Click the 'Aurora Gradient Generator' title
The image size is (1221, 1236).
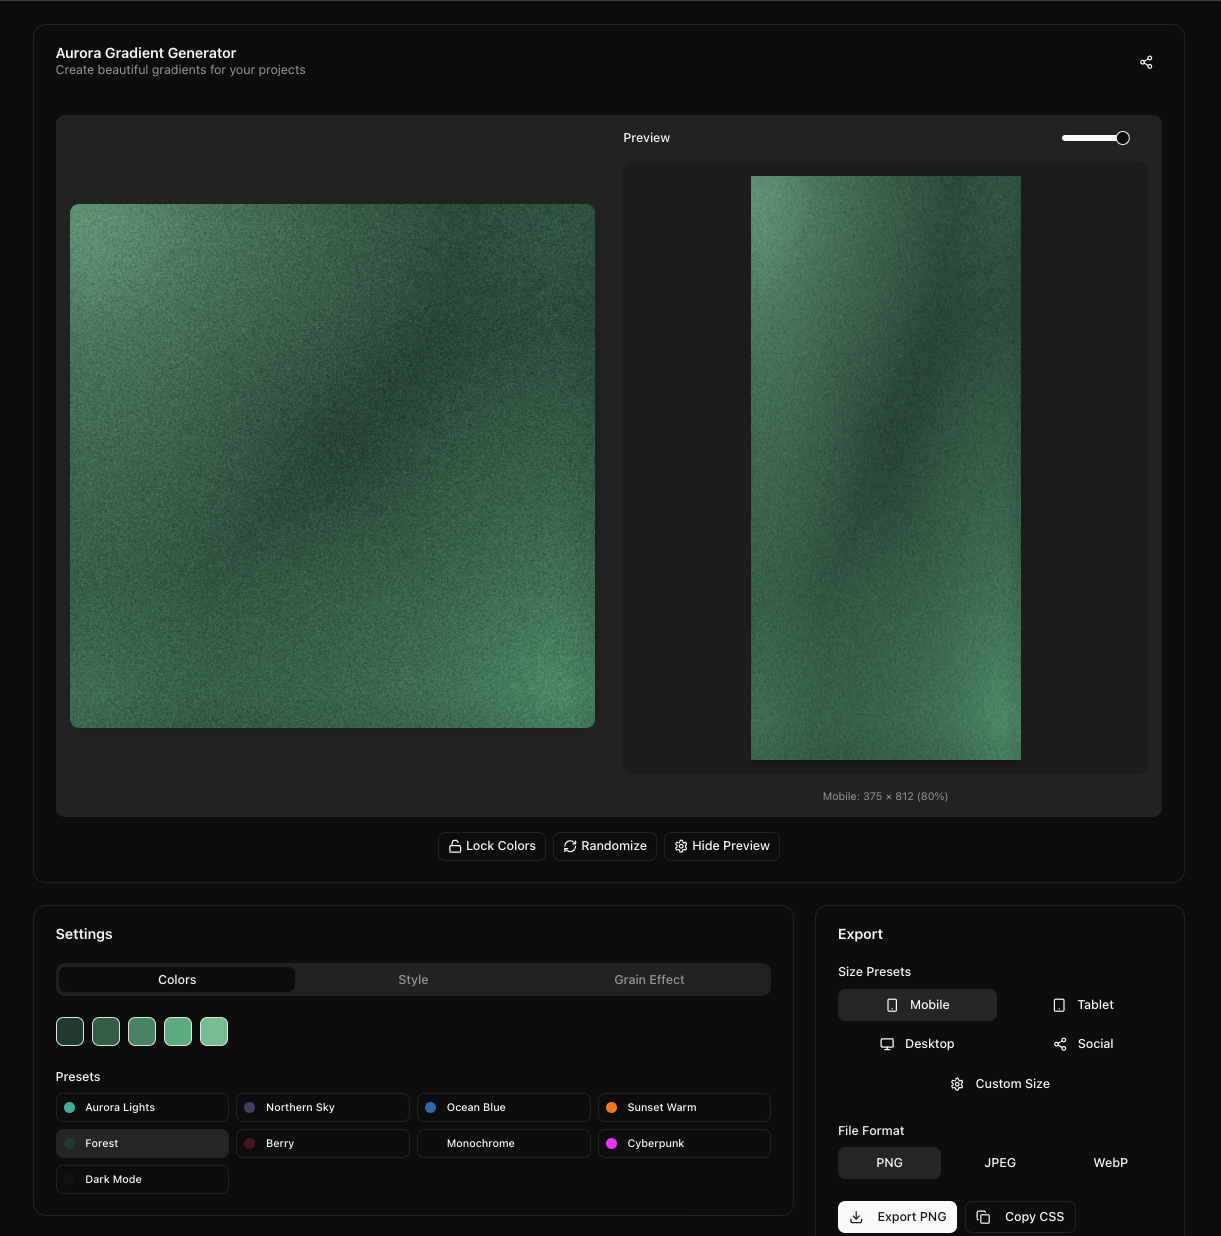pyautogui.click(x=146, y=53)
